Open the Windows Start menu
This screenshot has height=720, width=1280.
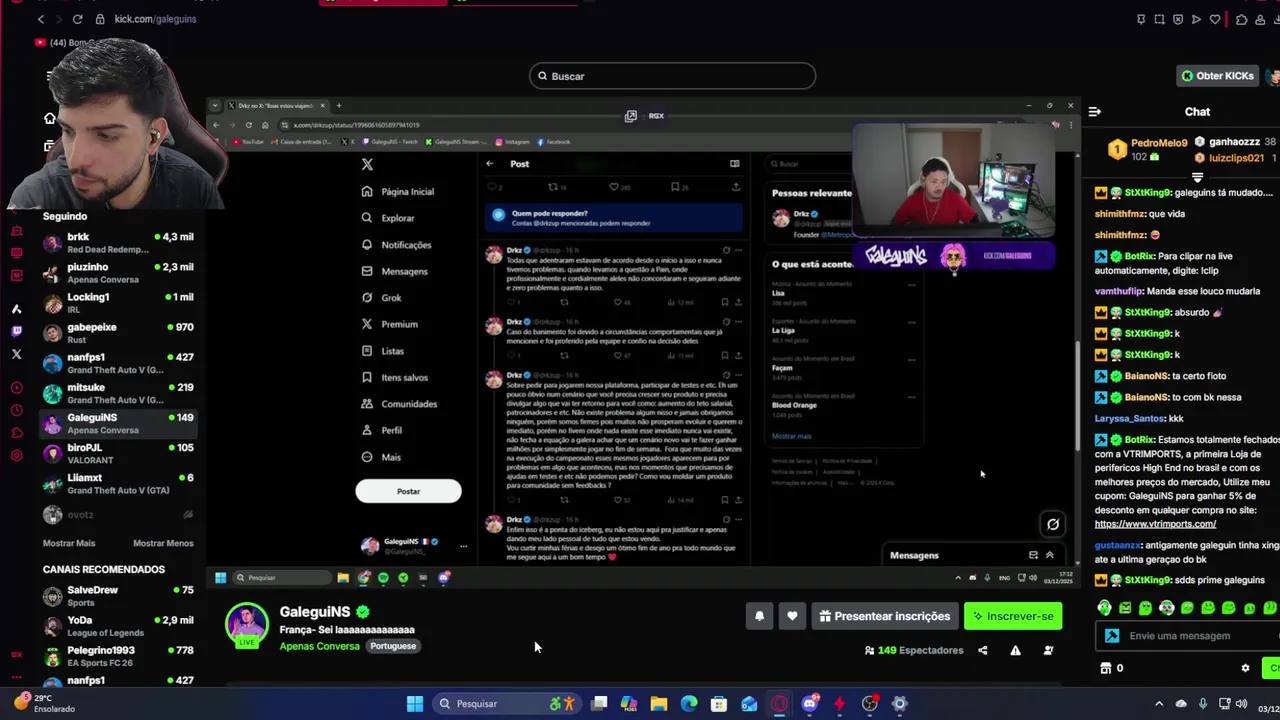(x=414, y=704)
